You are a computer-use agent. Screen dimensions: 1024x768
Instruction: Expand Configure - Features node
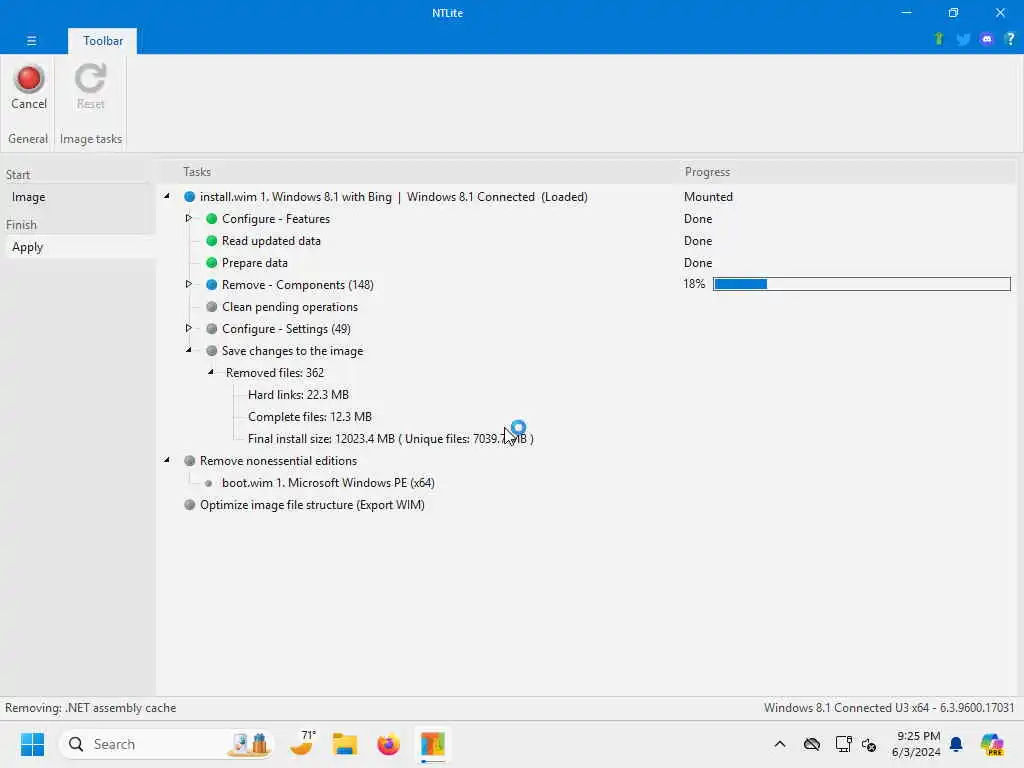pyautogui.click(x=189, y=218)
